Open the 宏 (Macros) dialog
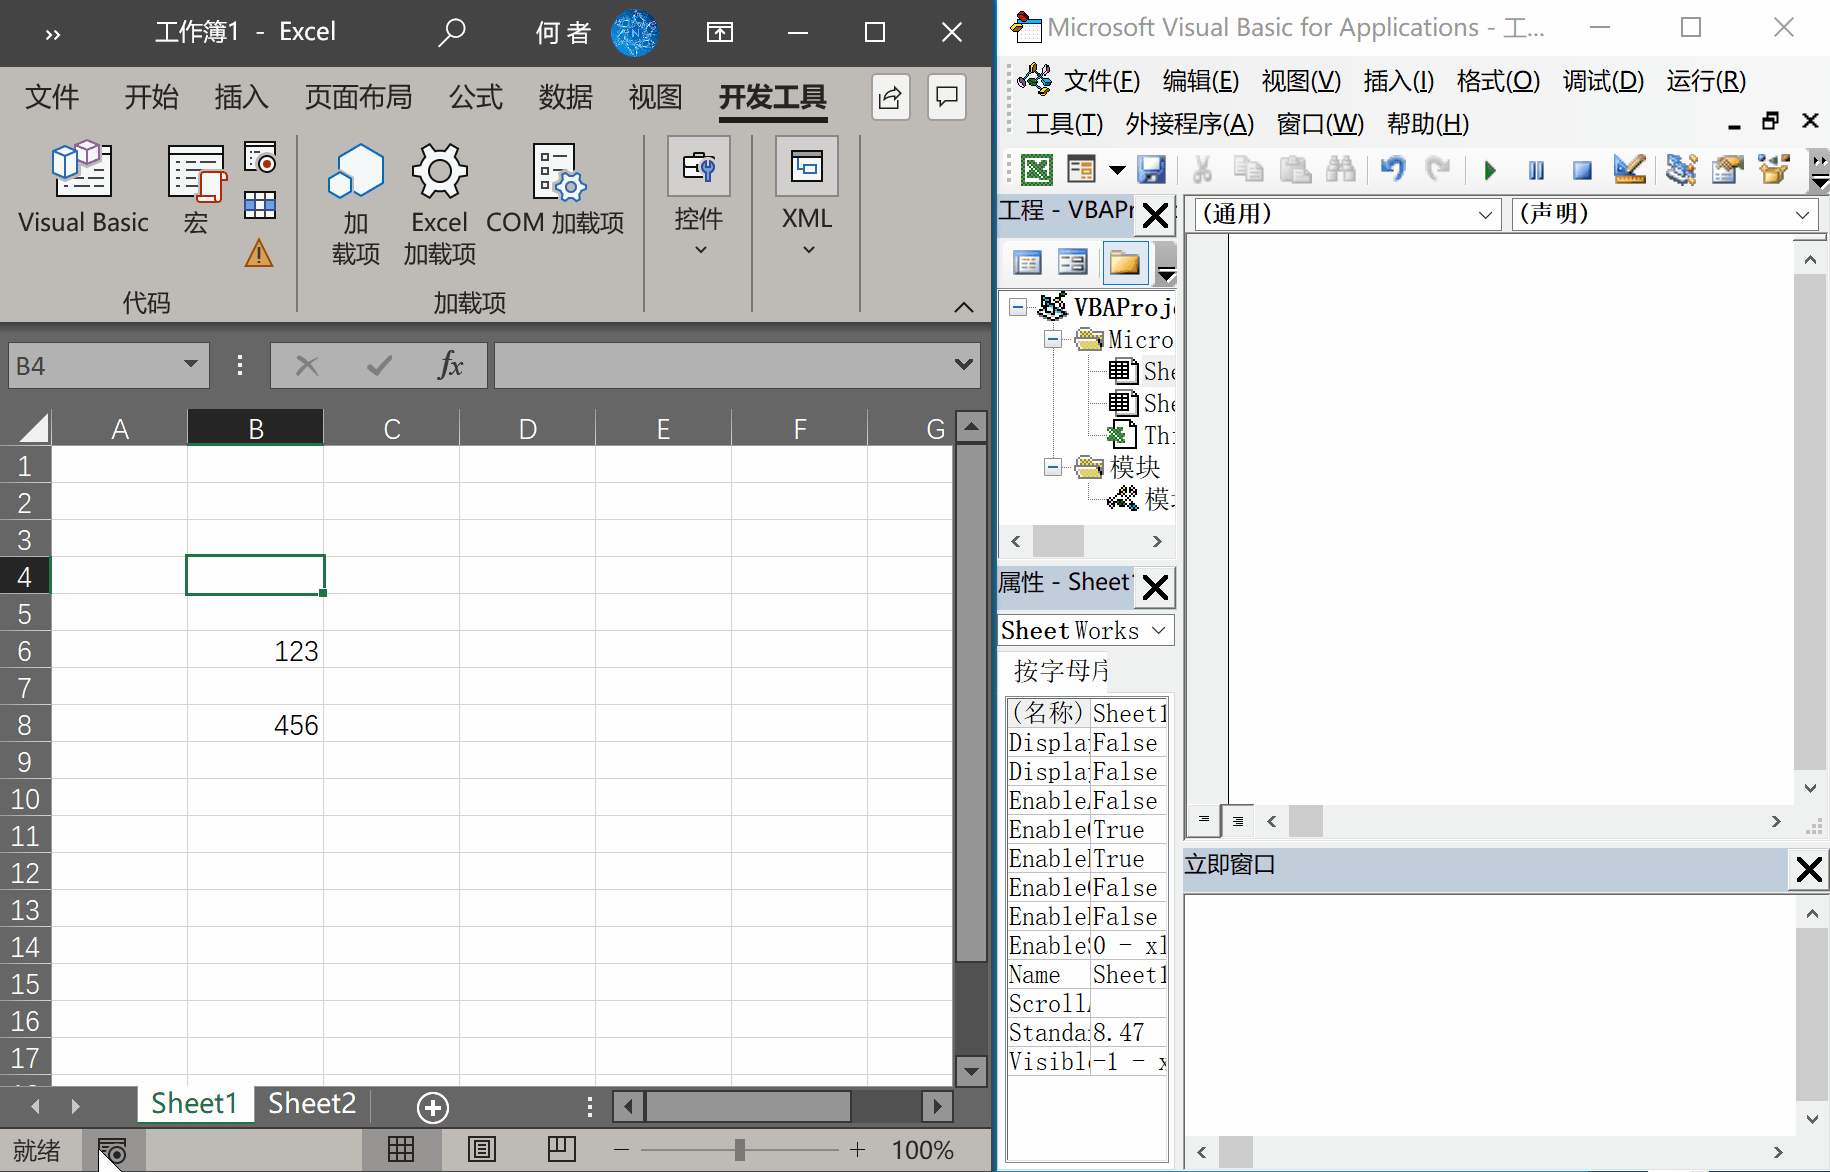Viewport: 1830px width, 1172px height. [x=196, y=188]
